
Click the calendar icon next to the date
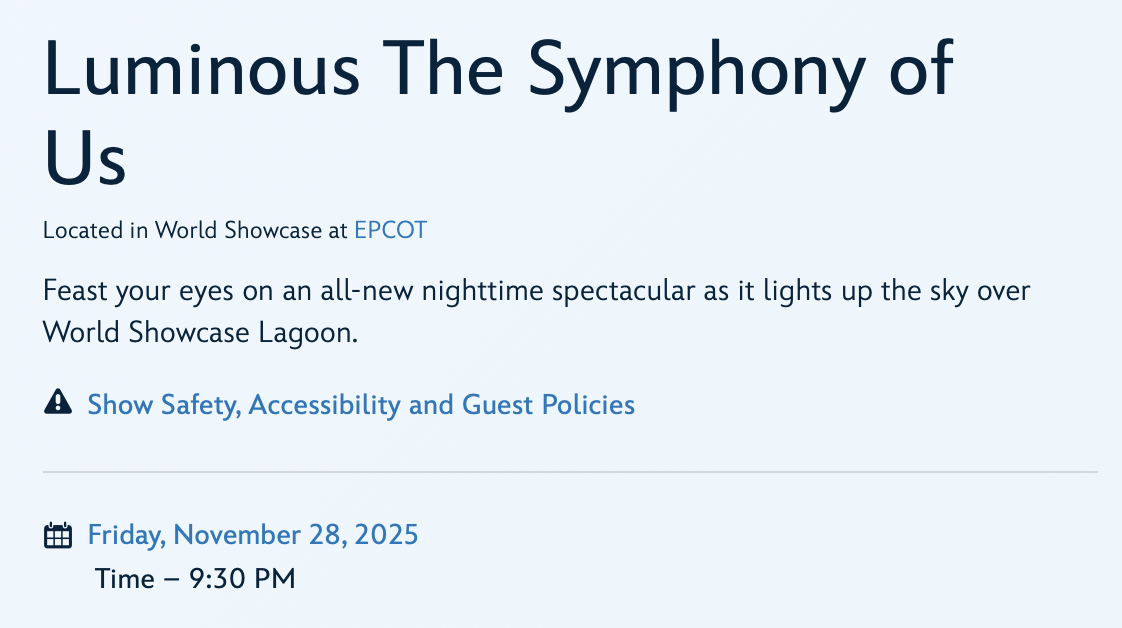tap(59, 536)
